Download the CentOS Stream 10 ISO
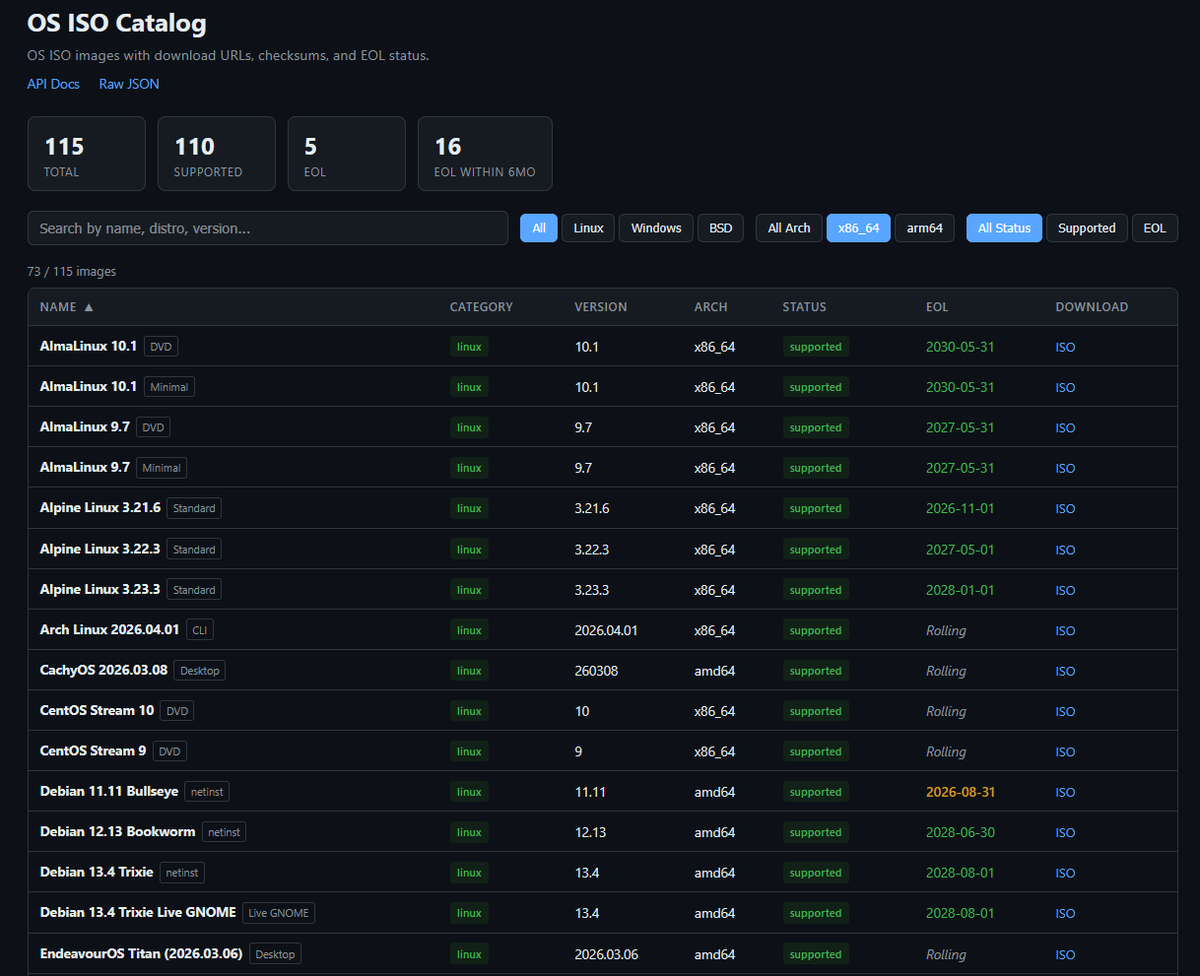Screen dimensions: 1200x976 1066,712
